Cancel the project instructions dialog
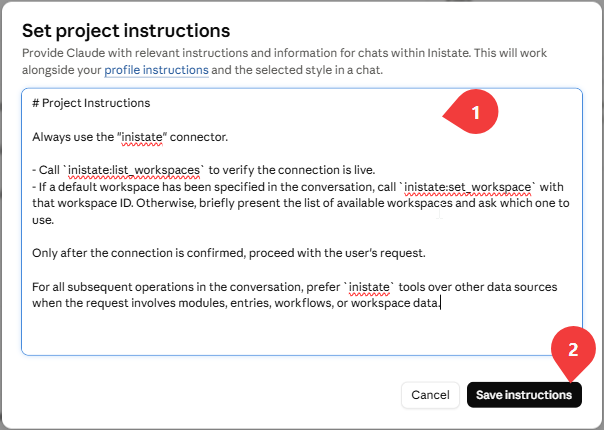 point(430,395)
